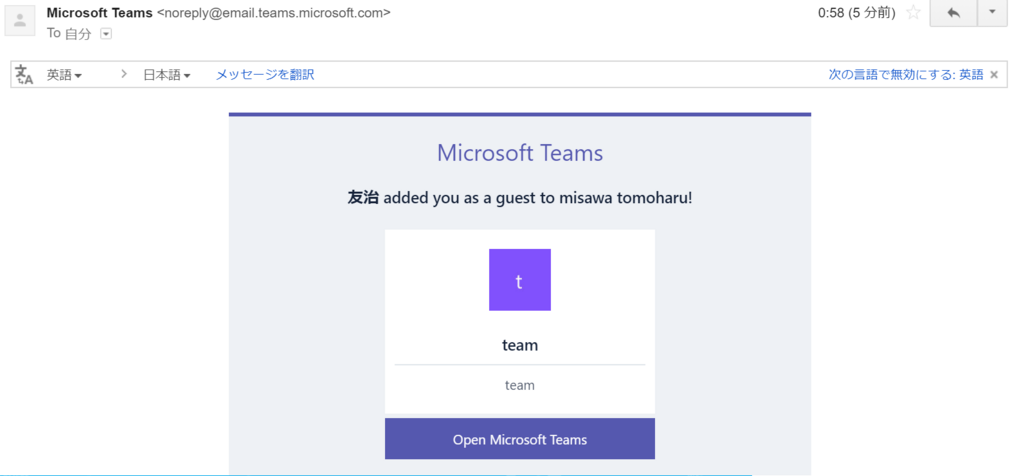1024x476 pixels.
Task: Click gray team description text
Action: (x=520, y=385)
